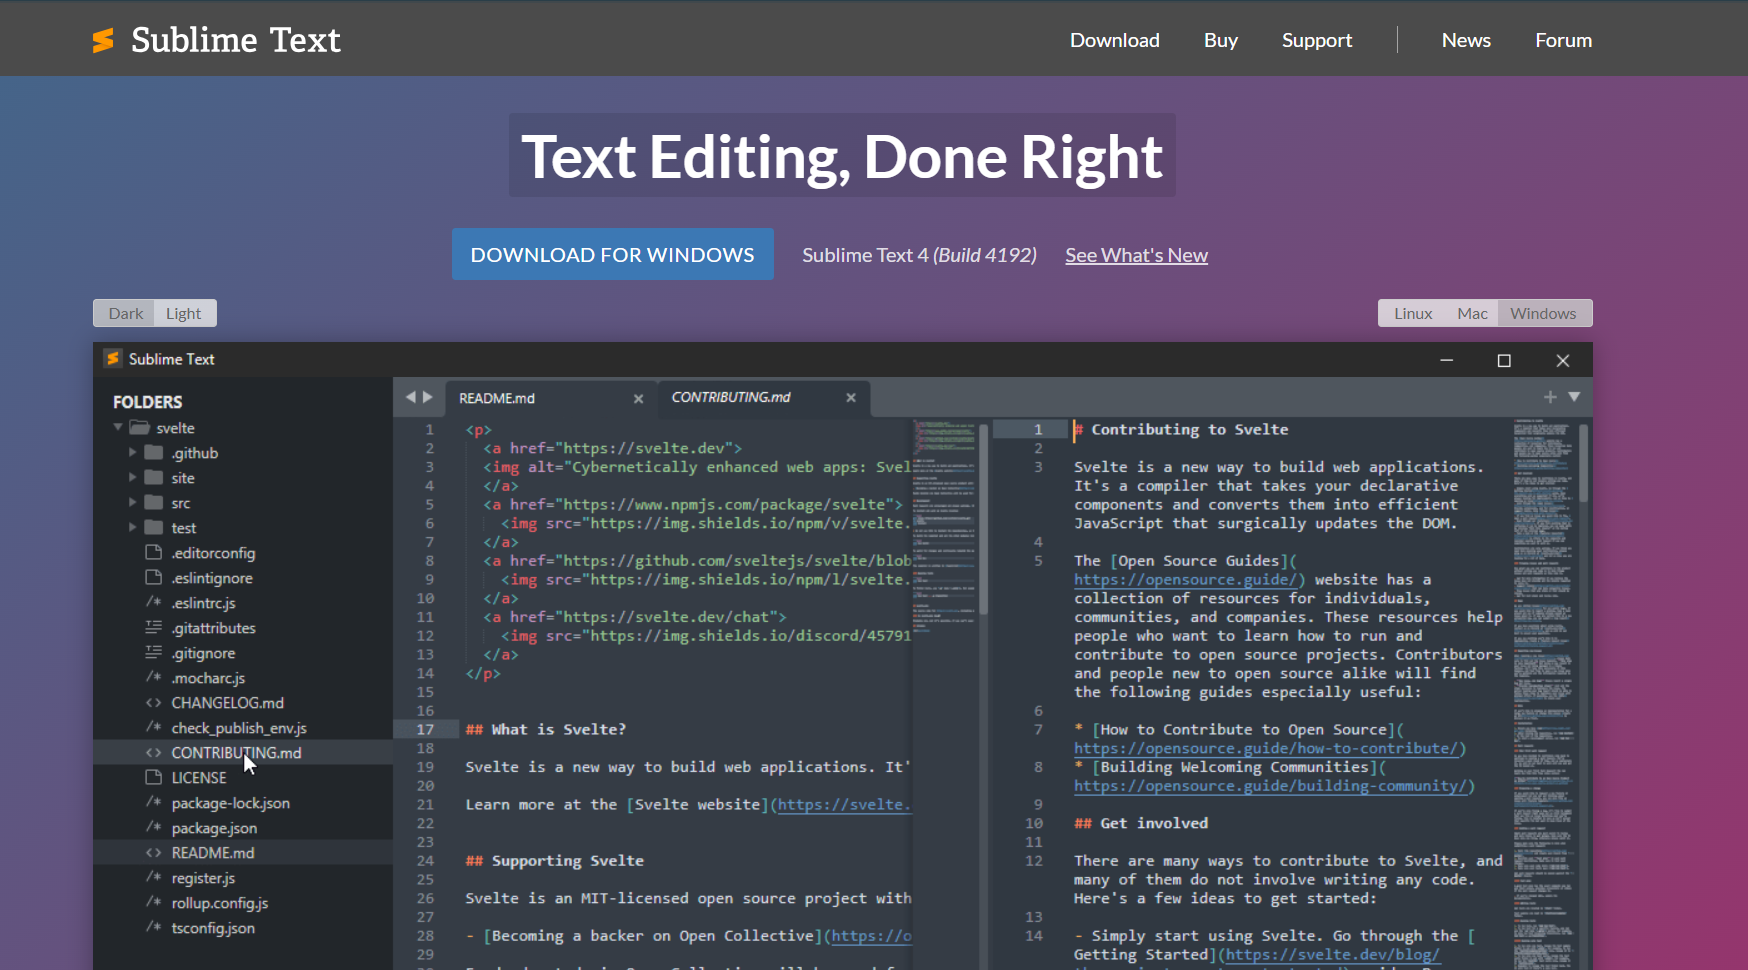The height and width of the screenshot is (970, 1748).
Task: Select the Mac platform toggle
Action: coord(1472,313)
